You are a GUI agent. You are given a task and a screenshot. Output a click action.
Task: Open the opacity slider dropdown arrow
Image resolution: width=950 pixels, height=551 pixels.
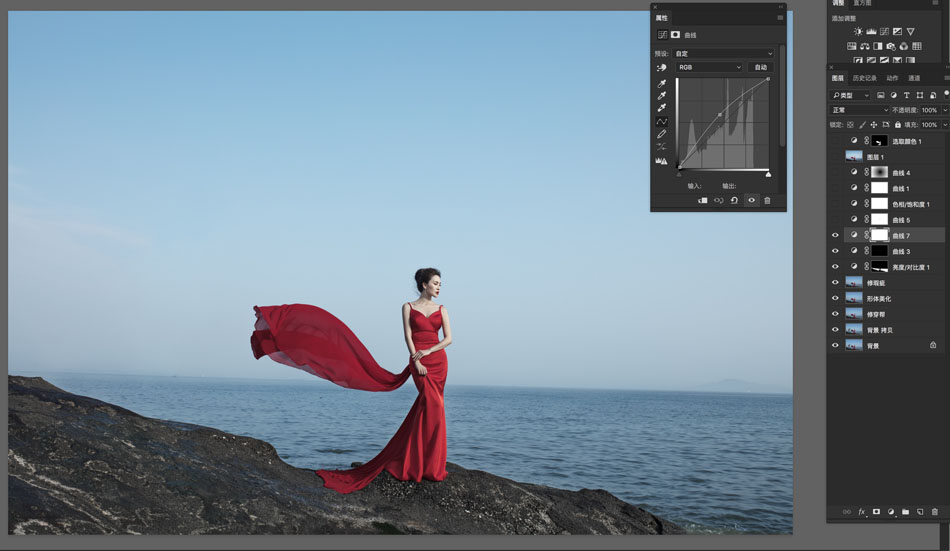945,110
